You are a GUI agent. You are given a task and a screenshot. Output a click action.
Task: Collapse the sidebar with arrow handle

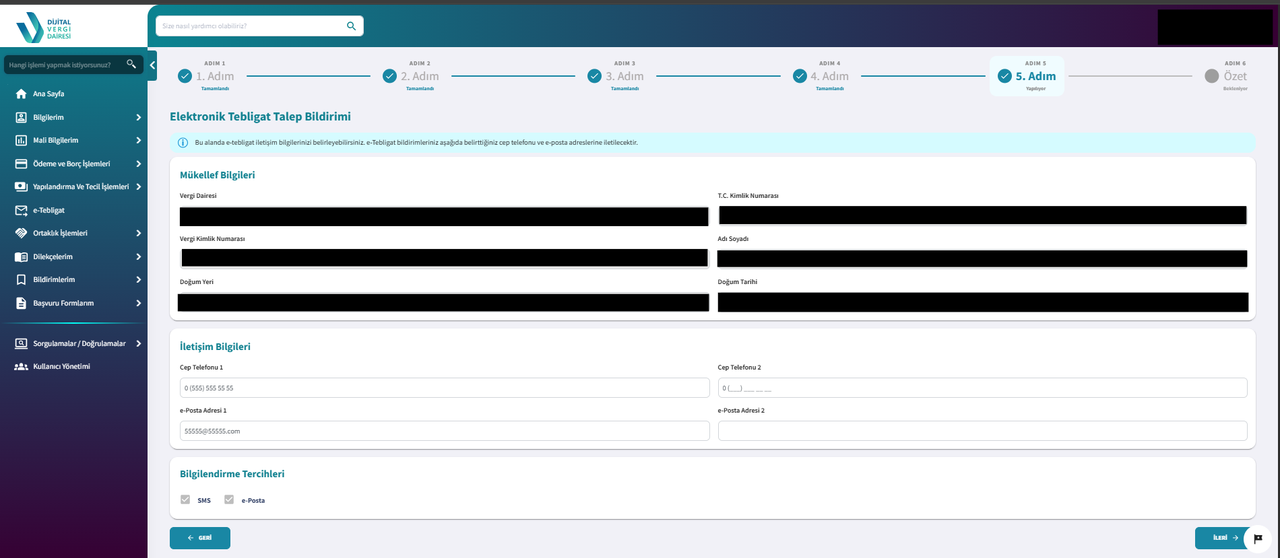[x=152, y=65]
